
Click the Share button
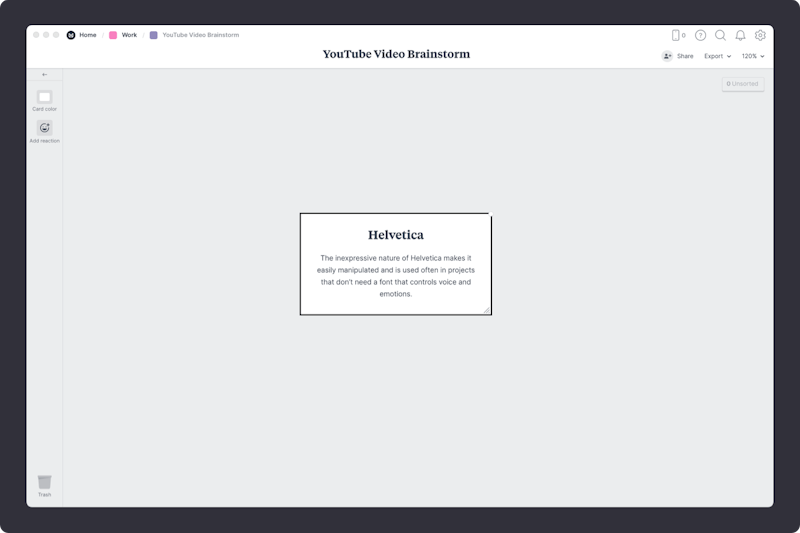(x=678, y=56)
